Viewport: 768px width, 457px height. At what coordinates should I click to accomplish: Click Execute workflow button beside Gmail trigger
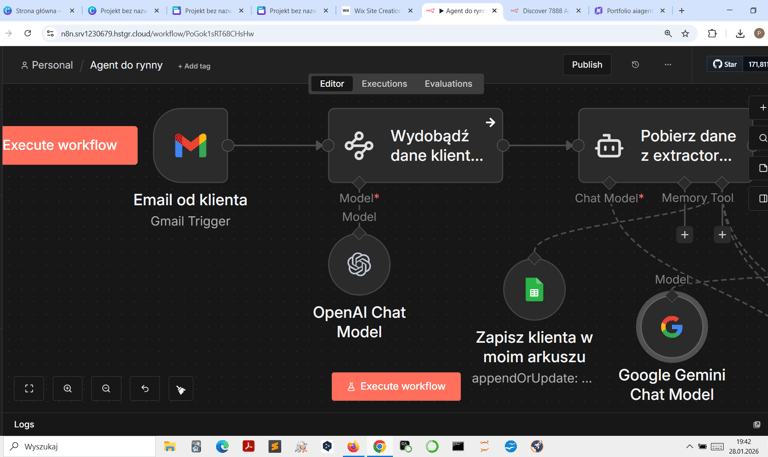click(69, 145)
